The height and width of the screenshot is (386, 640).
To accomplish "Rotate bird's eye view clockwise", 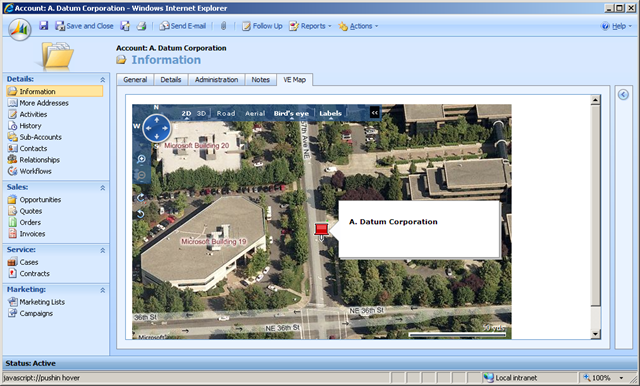I will pos(140,198).
